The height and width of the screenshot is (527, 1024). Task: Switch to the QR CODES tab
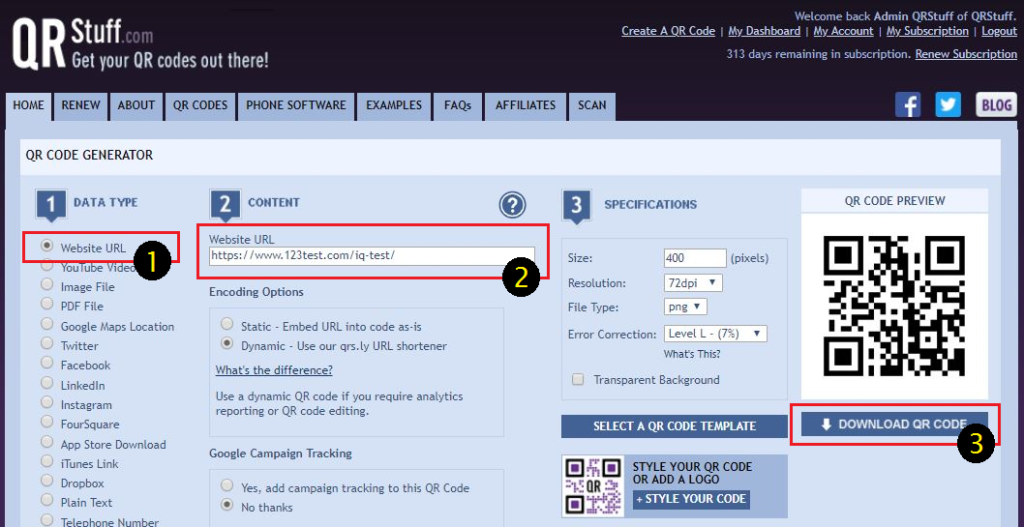pos(200,106)
